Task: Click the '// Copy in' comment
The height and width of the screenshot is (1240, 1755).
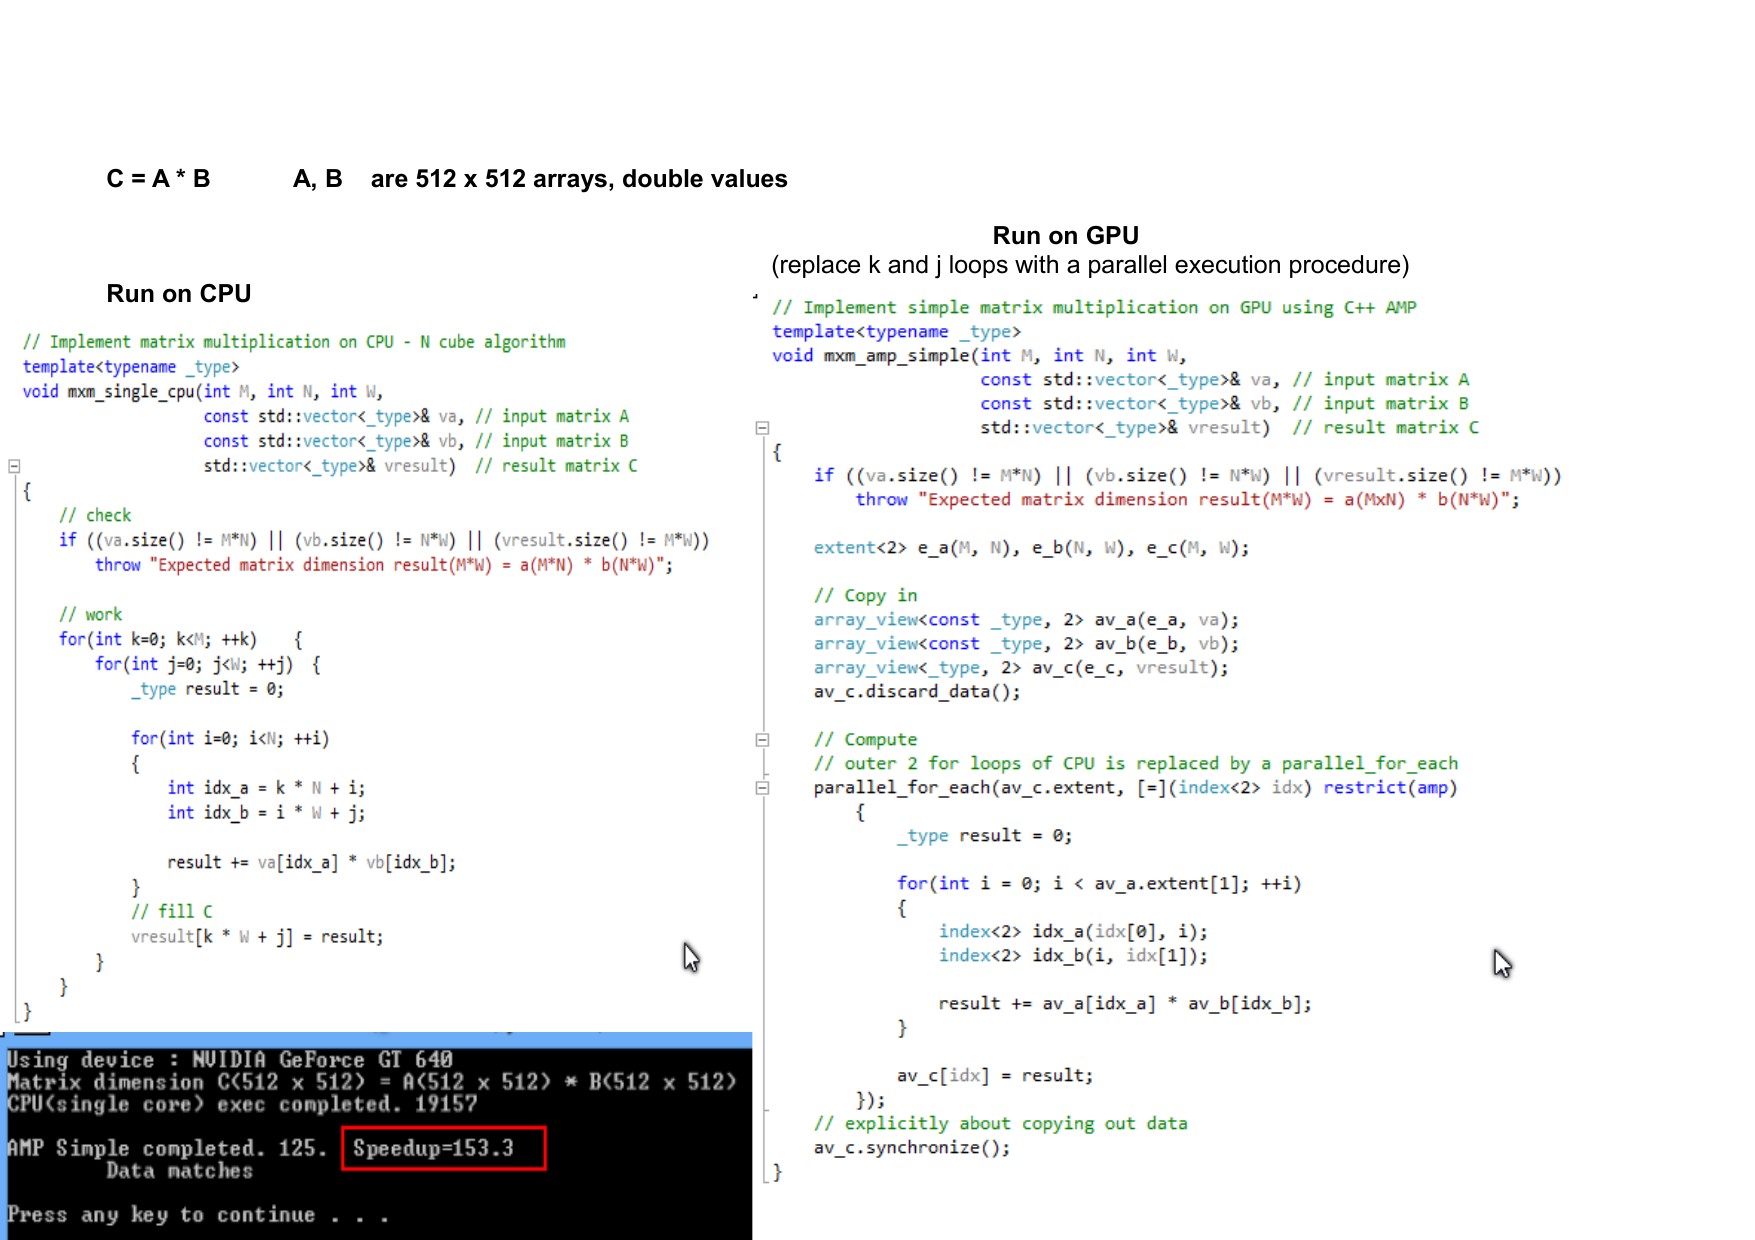Action: tap(865, 596)
